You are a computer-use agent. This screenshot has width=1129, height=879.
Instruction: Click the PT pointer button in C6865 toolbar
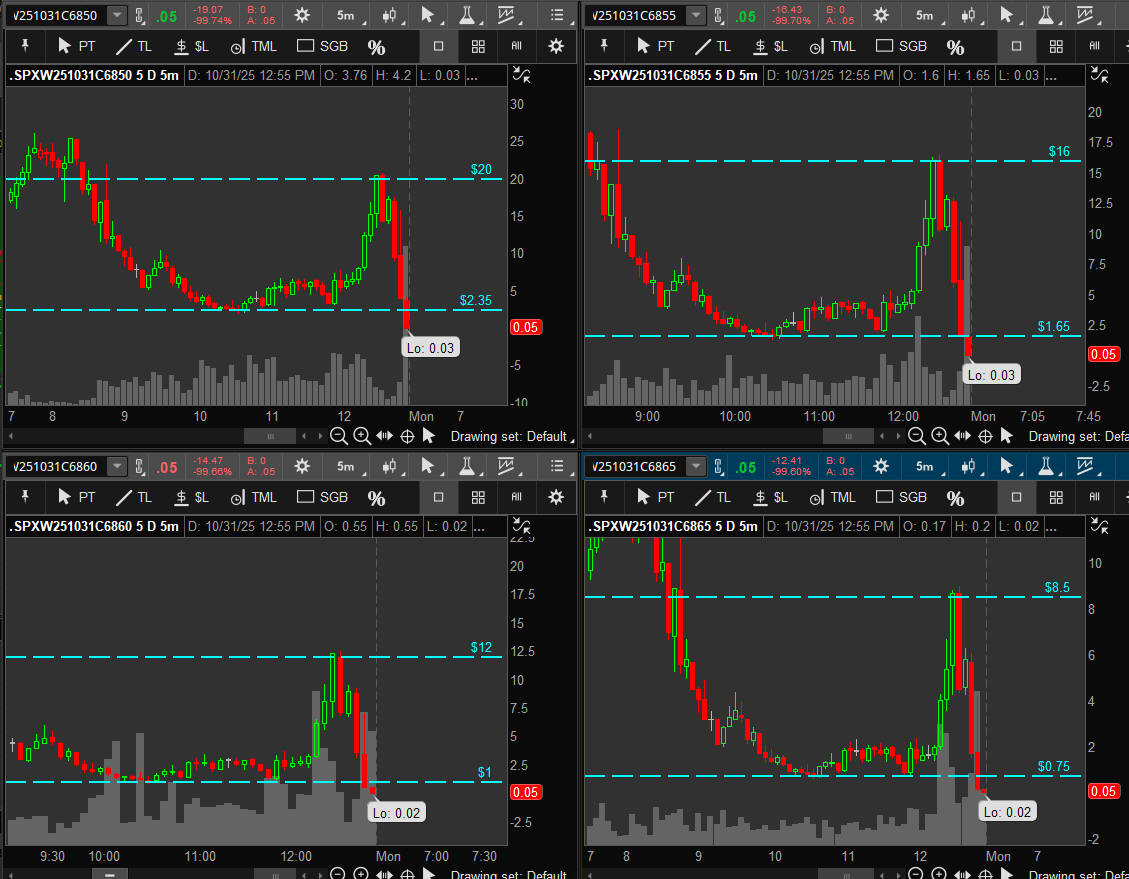pyautogui.click(x=654, y=497)
